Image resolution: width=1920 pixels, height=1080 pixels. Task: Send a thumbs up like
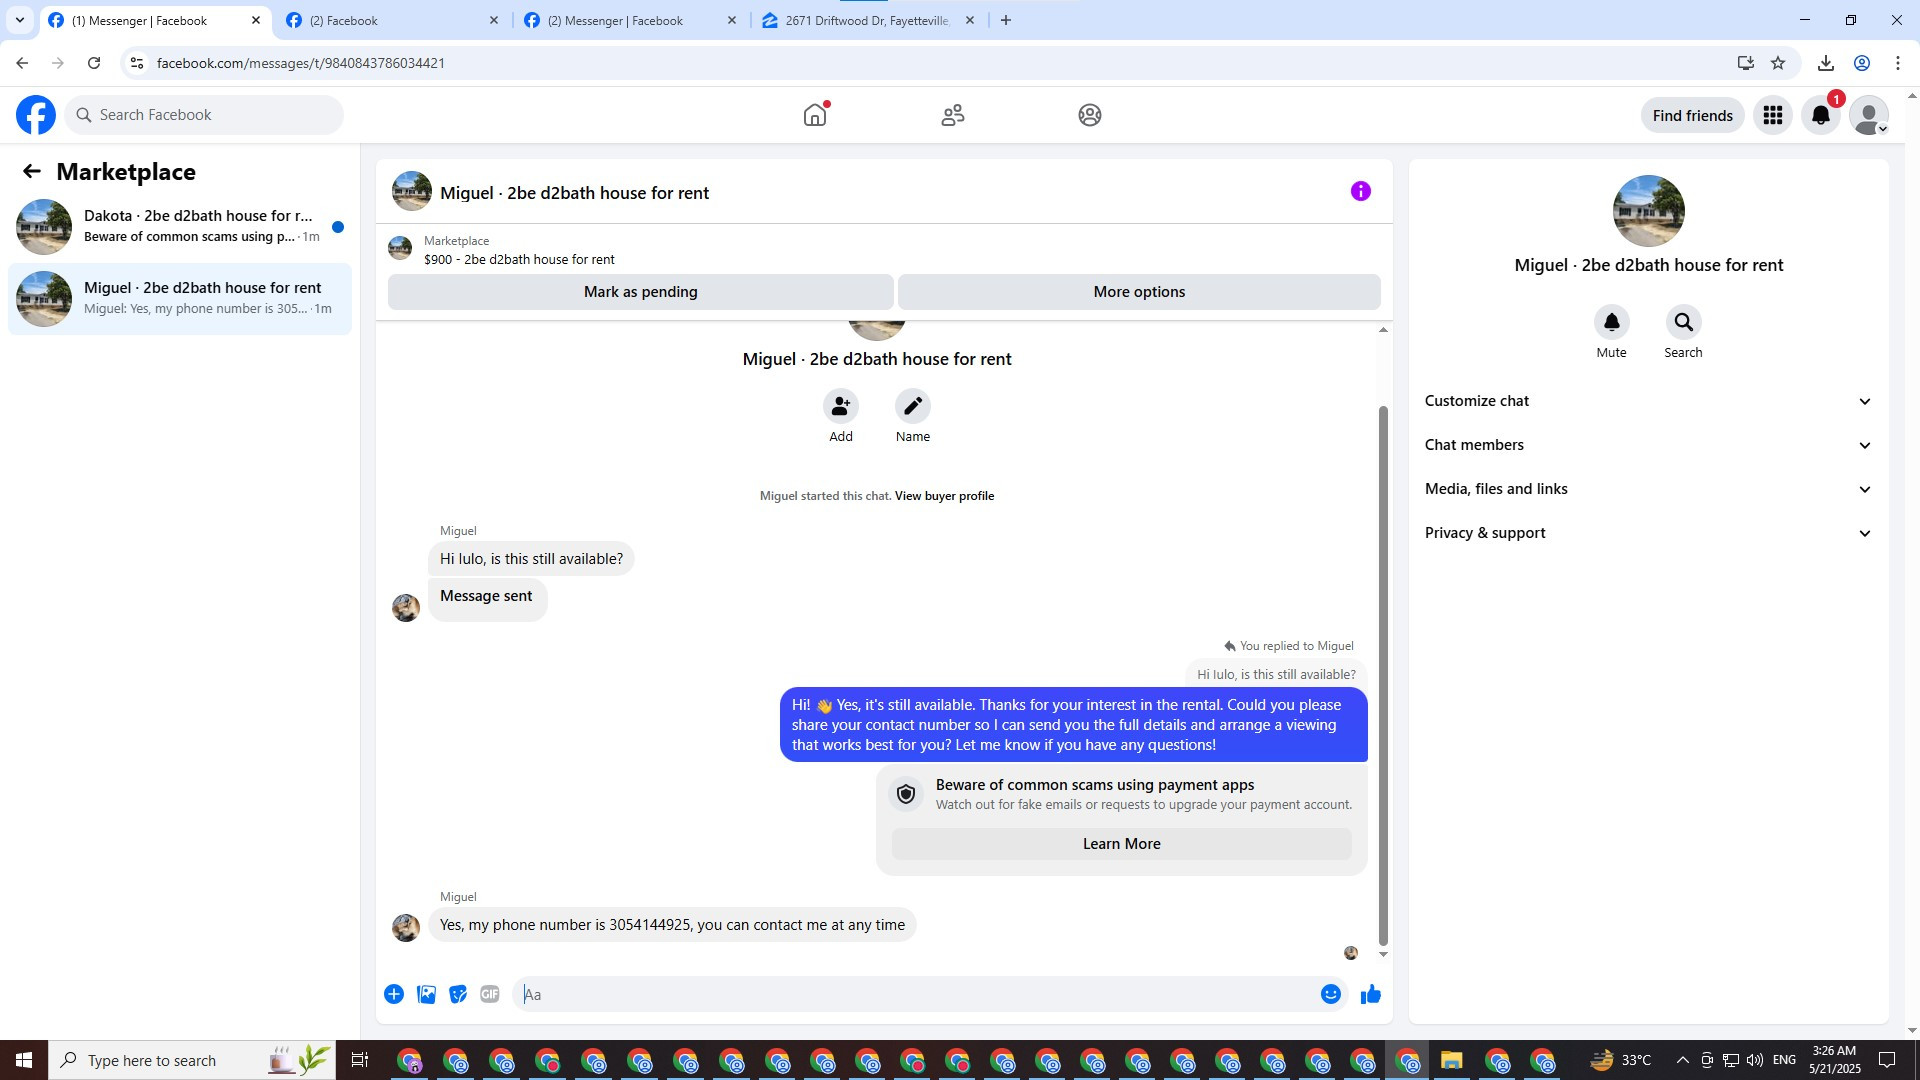click(1371, 994)
